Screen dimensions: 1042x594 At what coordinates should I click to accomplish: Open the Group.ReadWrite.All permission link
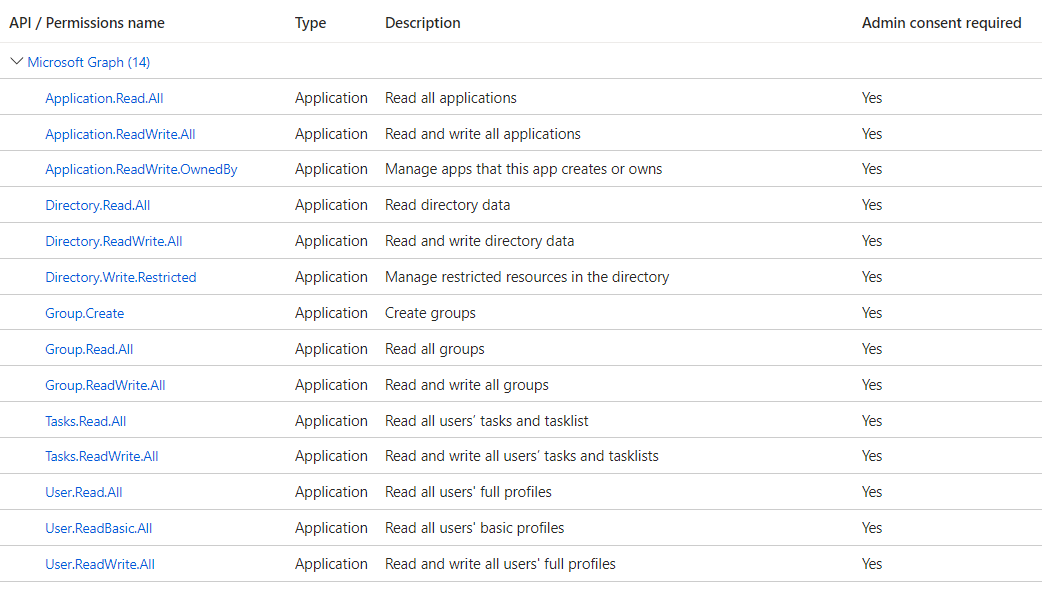pyautogui.click(x=105, y=385)
